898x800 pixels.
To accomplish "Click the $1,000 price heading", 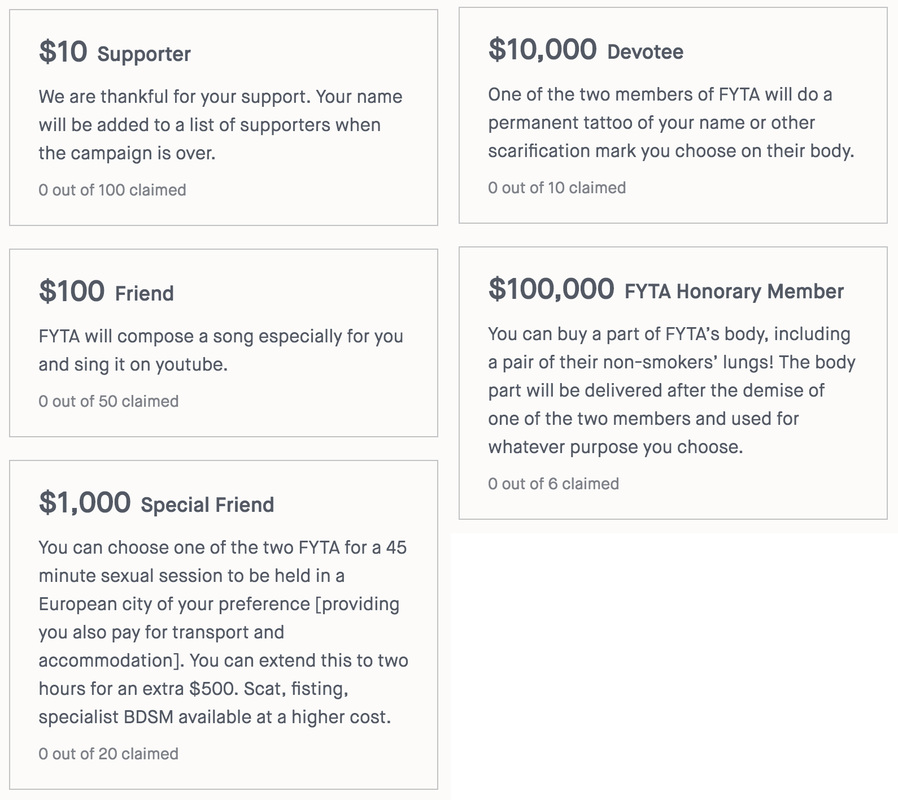I will [85, 502].
